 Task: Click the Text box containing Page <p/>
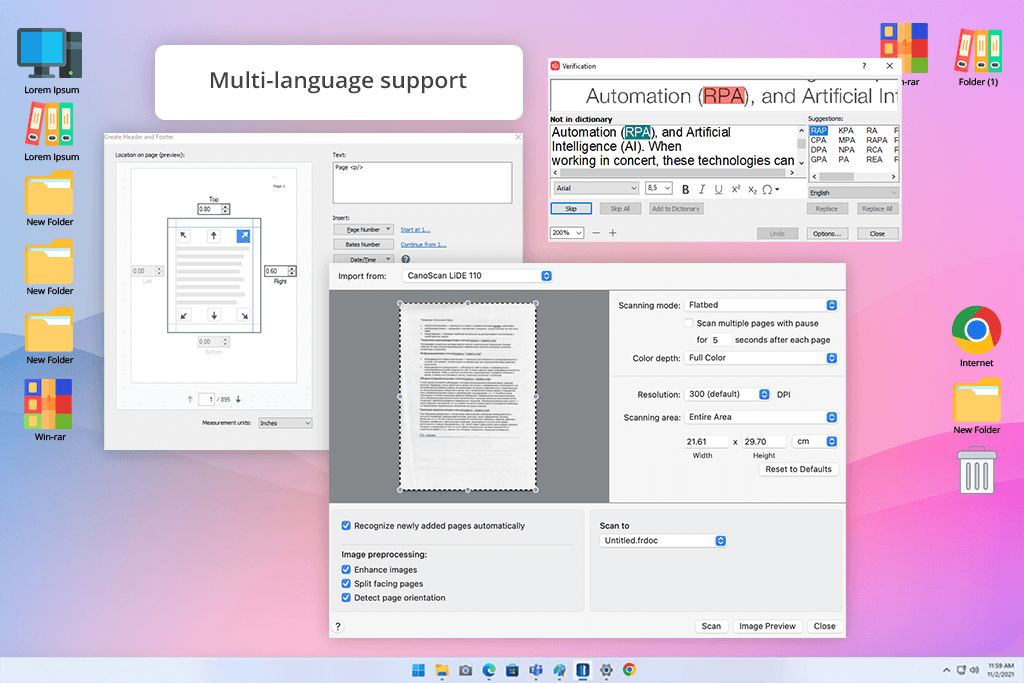(x=422, y=183)
